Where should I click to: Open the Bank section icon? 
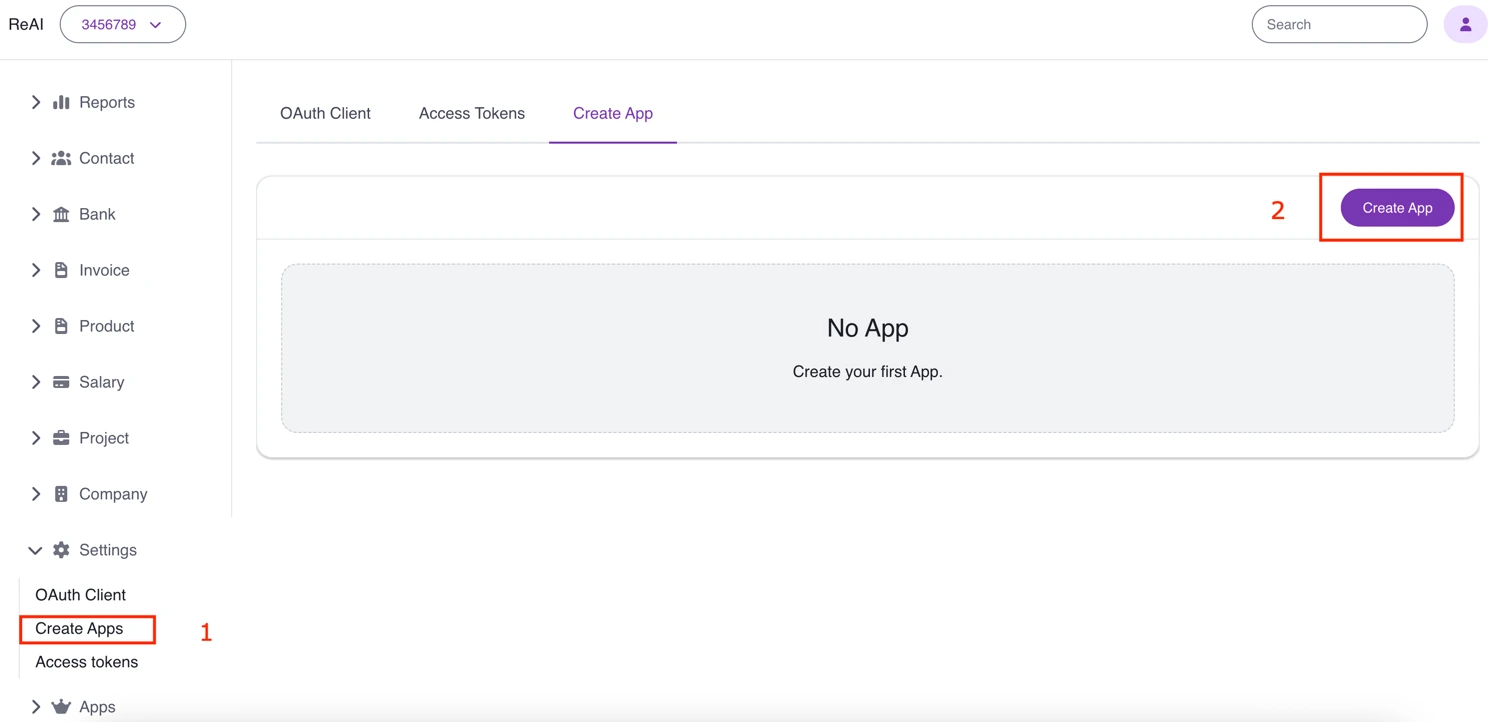(x=61, y=214)
